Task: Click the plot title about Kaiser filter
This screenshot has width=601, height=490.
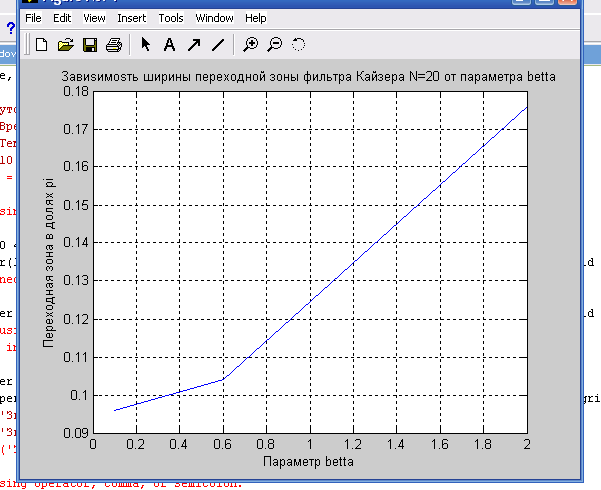Action: click(x=308, y=77)
